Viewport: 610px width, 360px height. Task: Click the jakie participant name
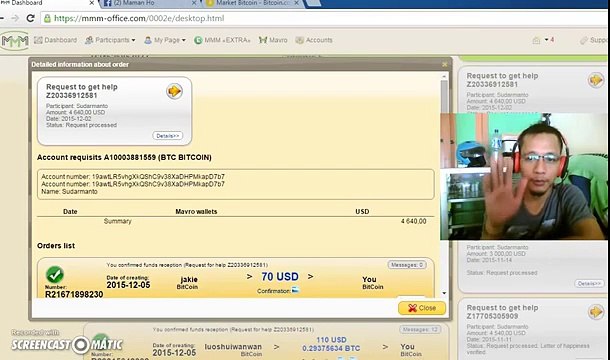tap(189, 279)
